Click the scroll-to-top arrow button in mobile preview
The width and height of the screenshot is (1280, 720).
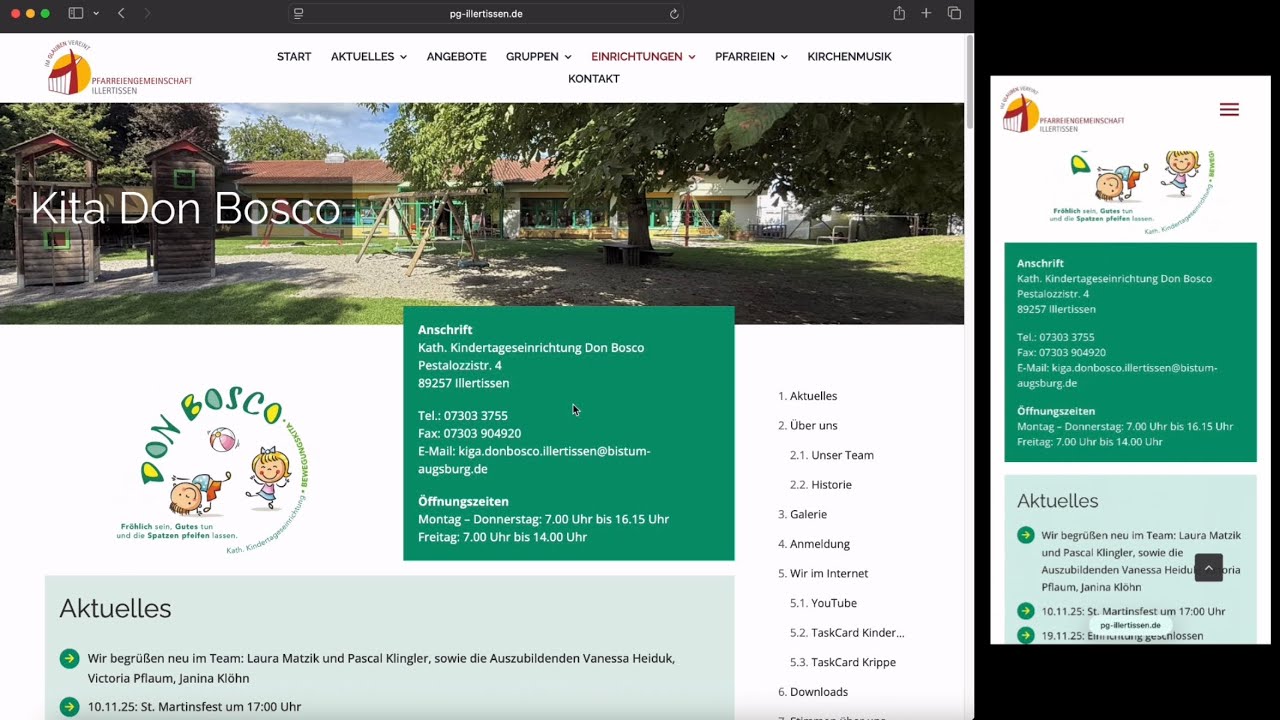pos(1208,567)
